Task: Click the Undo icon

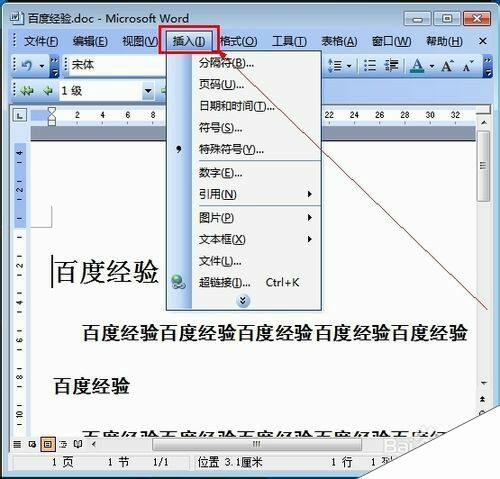Action: point(27,65)
